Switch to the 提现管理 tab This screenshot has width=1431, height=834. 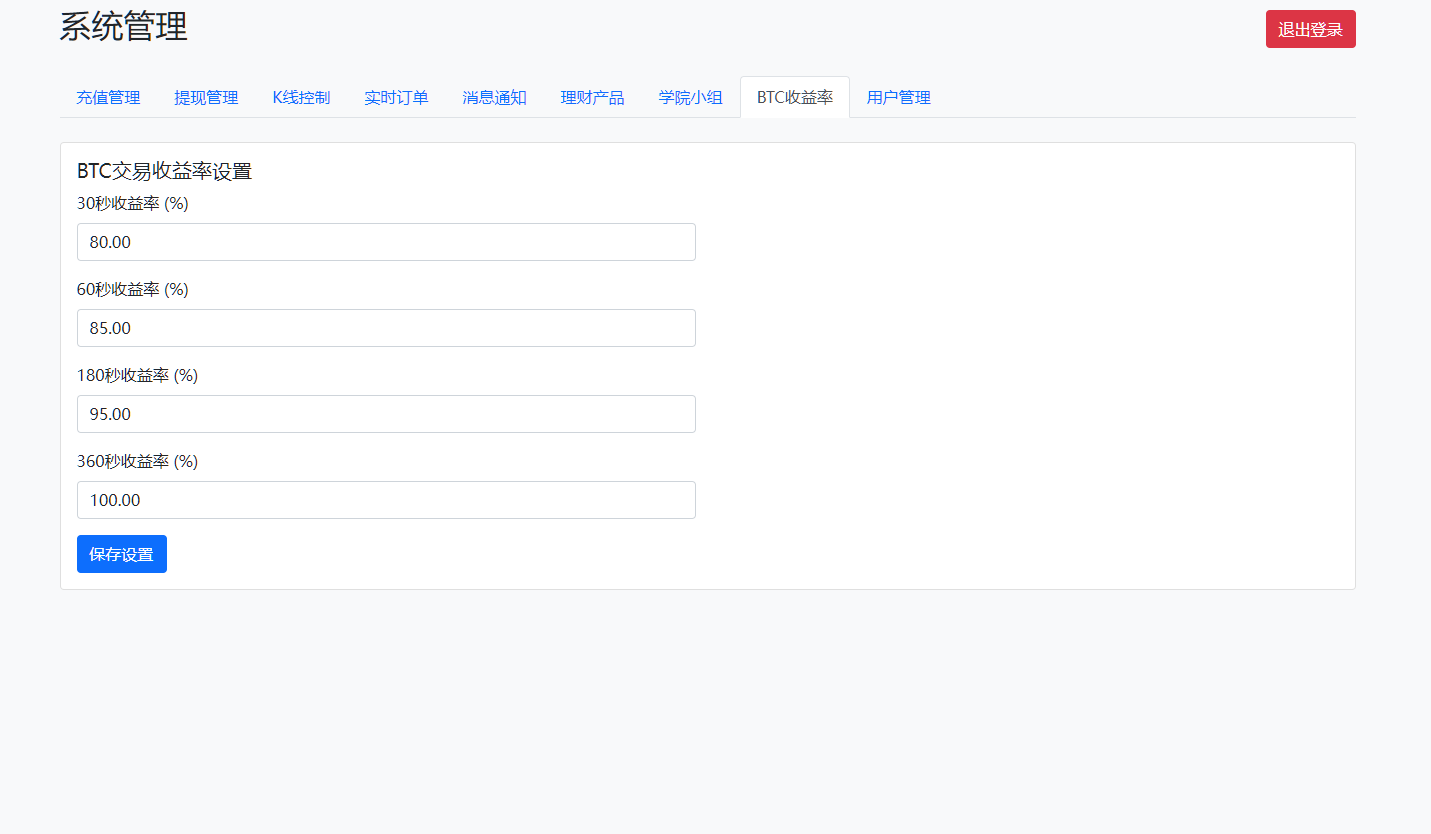point(206,97)
